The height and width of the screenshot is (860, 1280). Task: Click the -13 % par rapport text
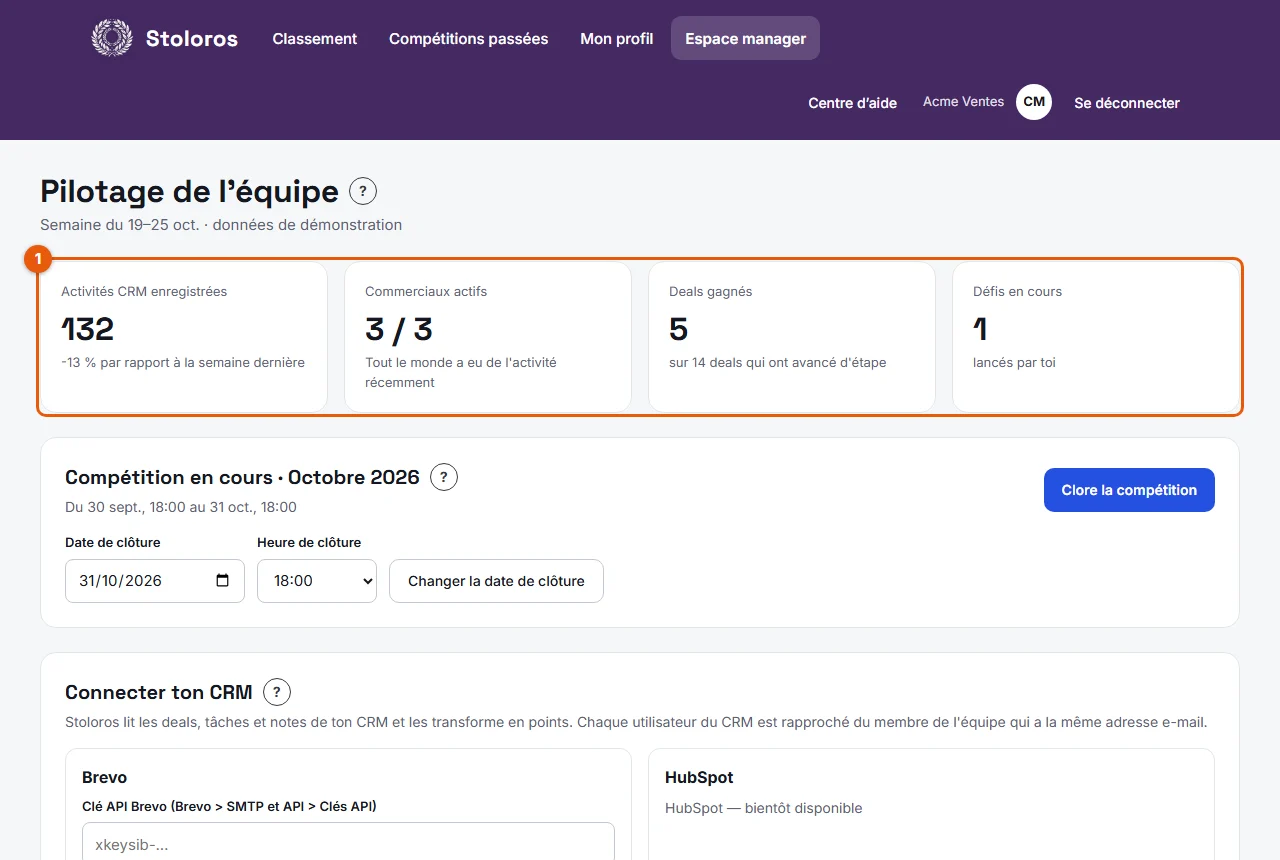(183, 362)
